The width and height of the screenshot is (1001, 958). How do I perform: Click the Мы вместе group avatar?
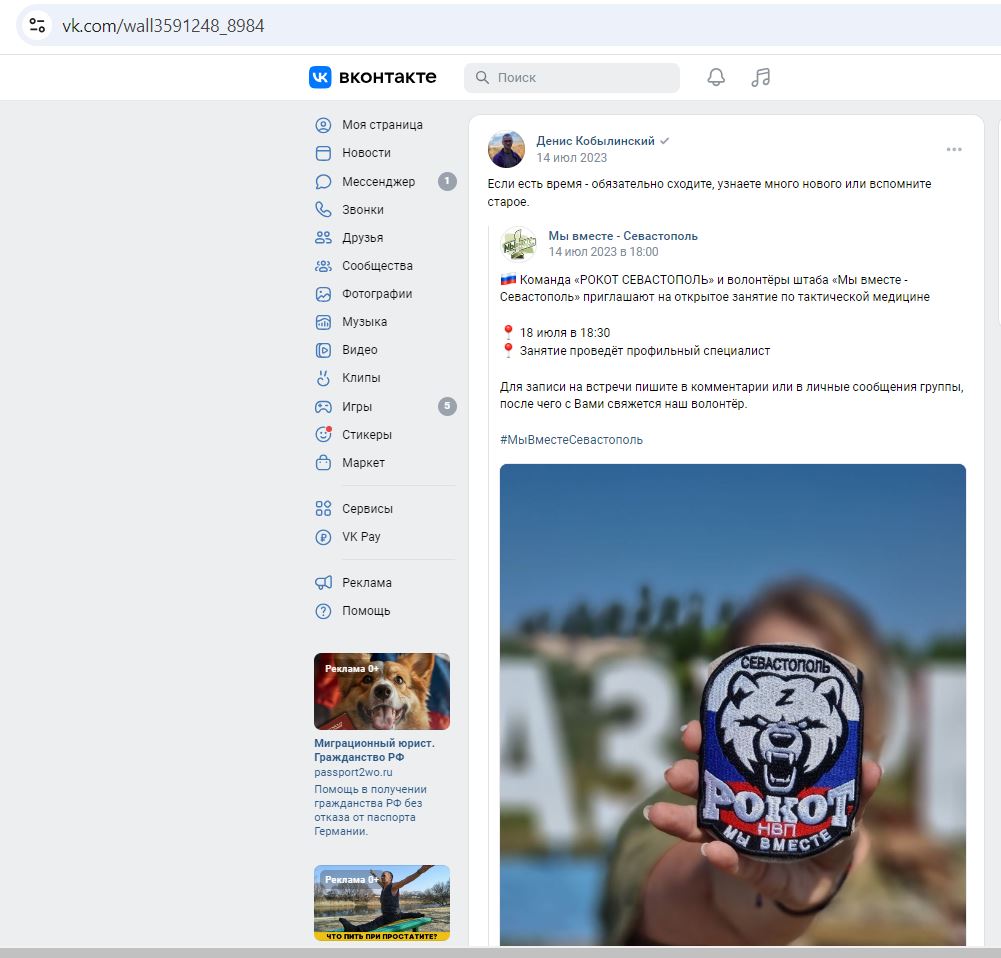[518, 244]
